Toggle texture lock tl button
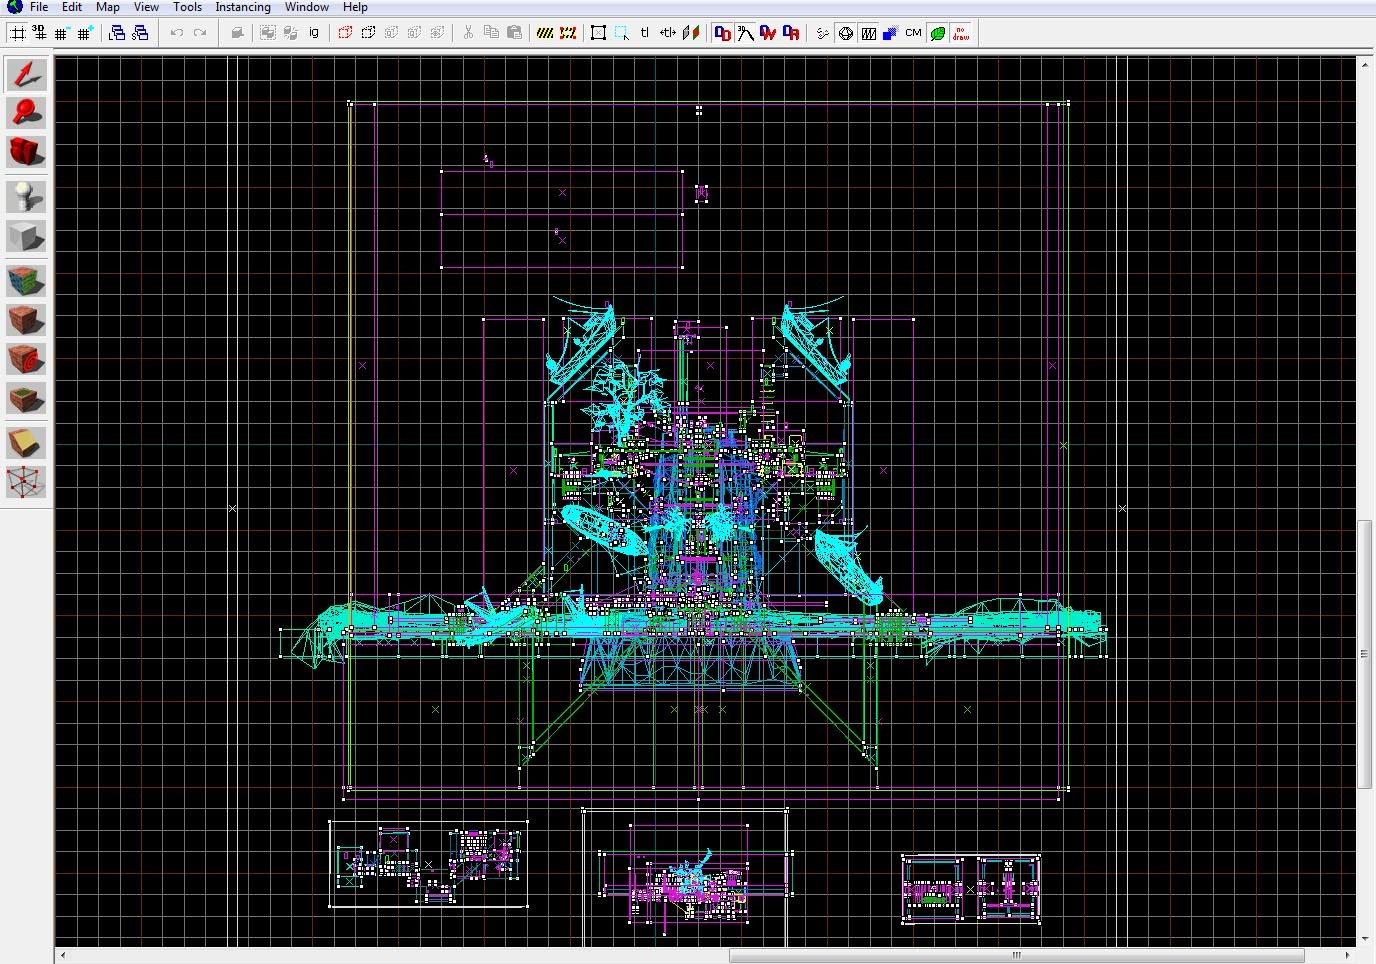 645,33
